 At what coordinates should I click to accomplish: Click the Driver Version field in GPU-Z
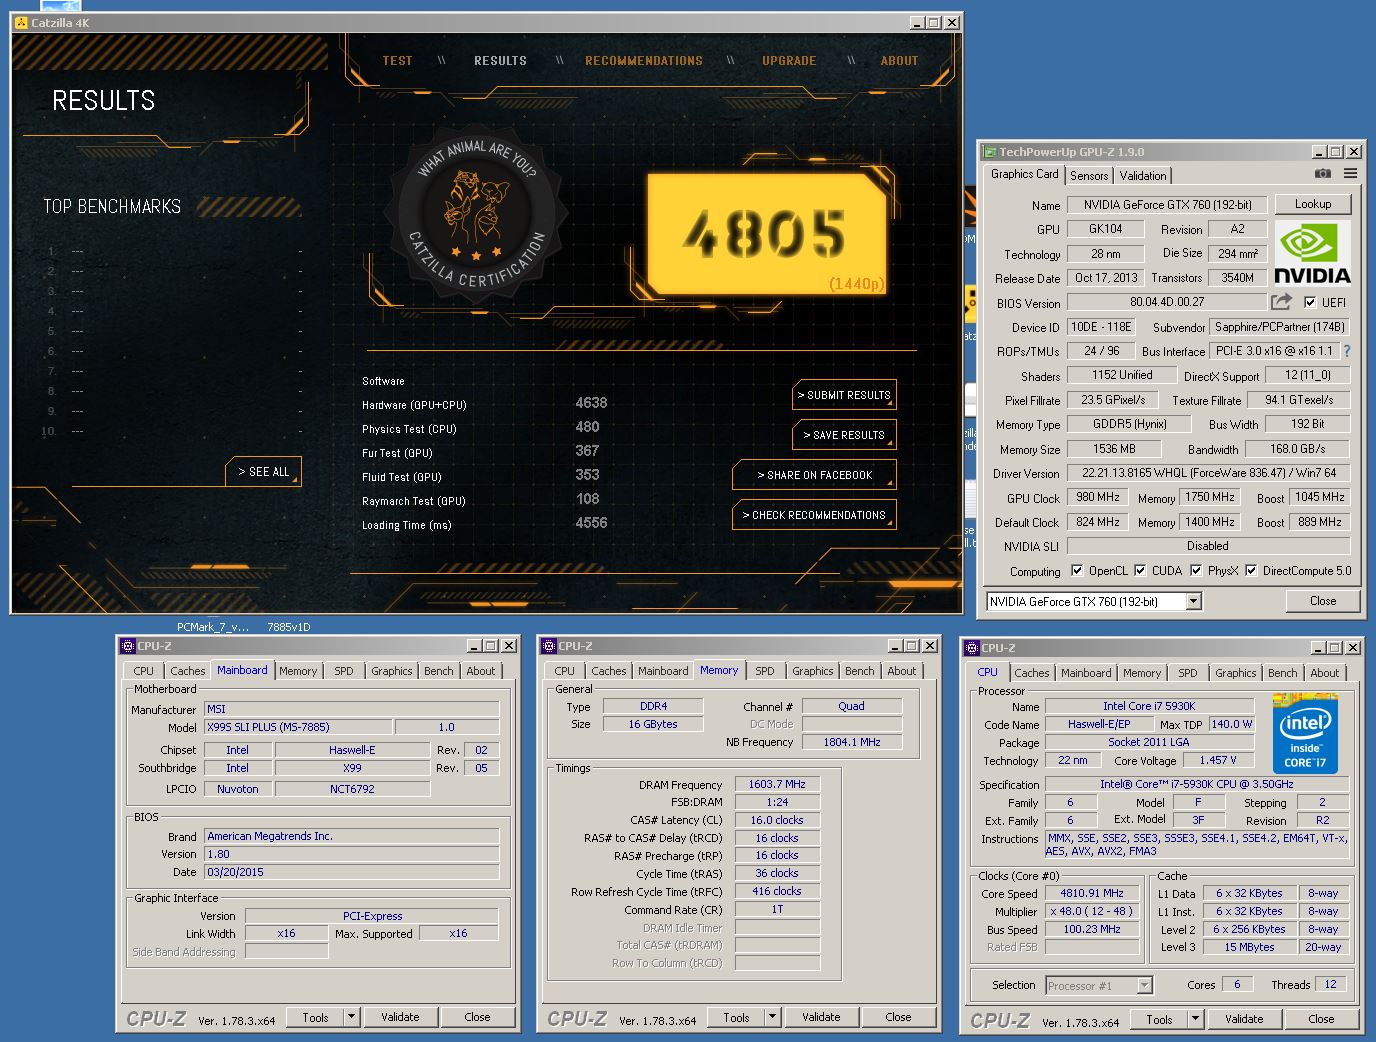point(1208,473)
